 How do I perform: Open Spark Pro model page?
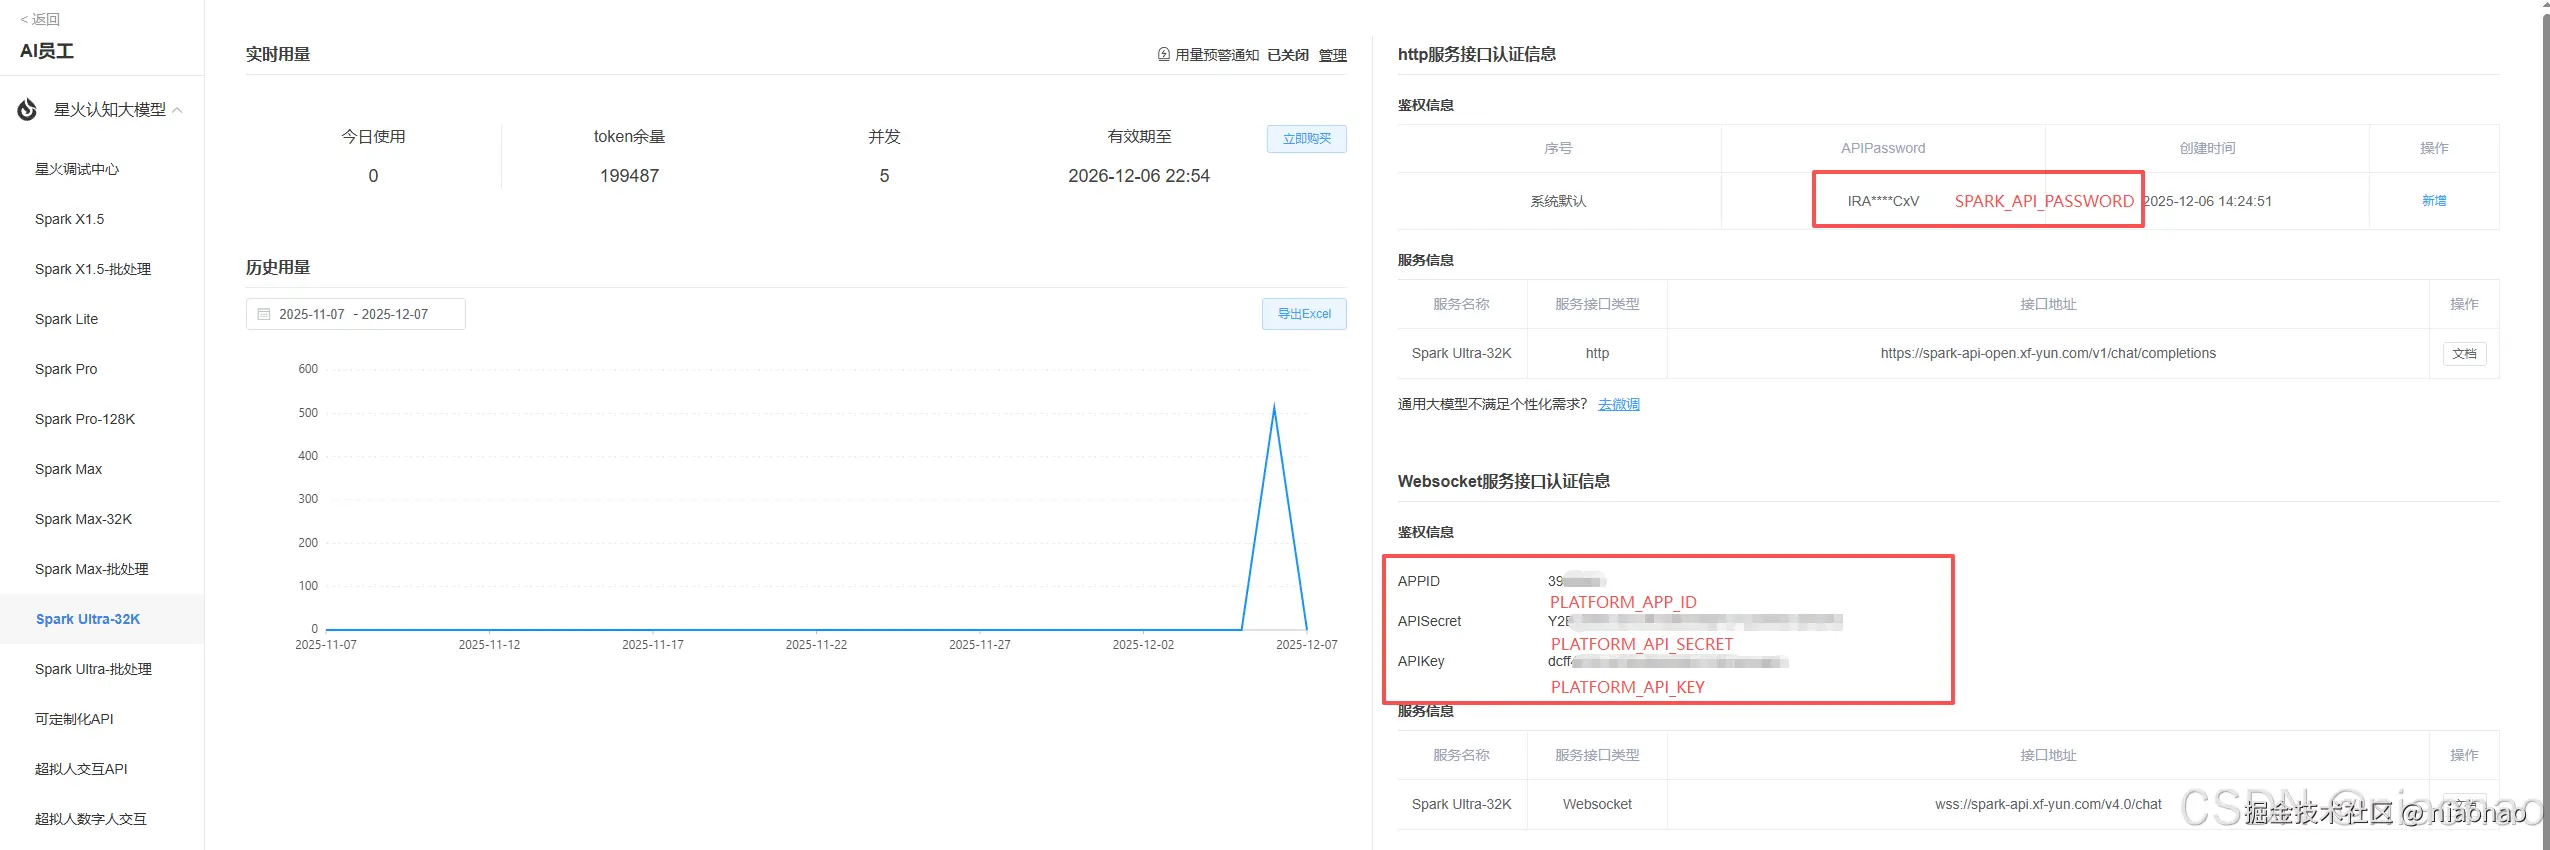pyautogui.click(x=66, y=369)
